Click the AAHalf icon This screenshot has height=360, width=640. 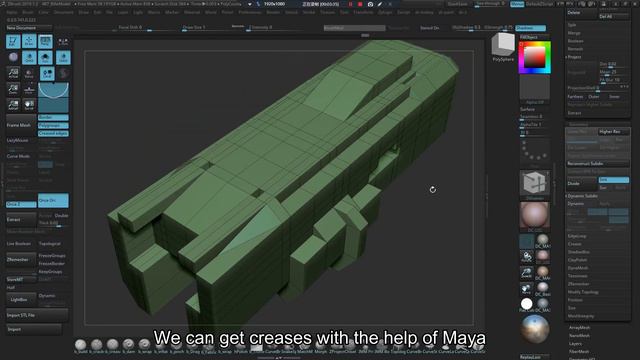pyautogui.click(x=13, y=105)
